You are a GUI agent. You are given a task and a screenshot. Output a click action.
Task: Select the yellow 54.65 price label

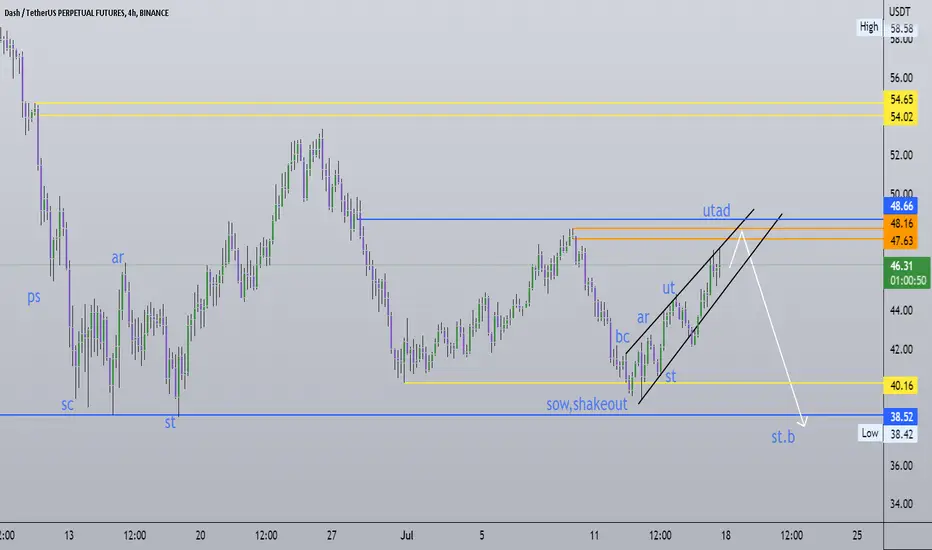pos(901,100)
